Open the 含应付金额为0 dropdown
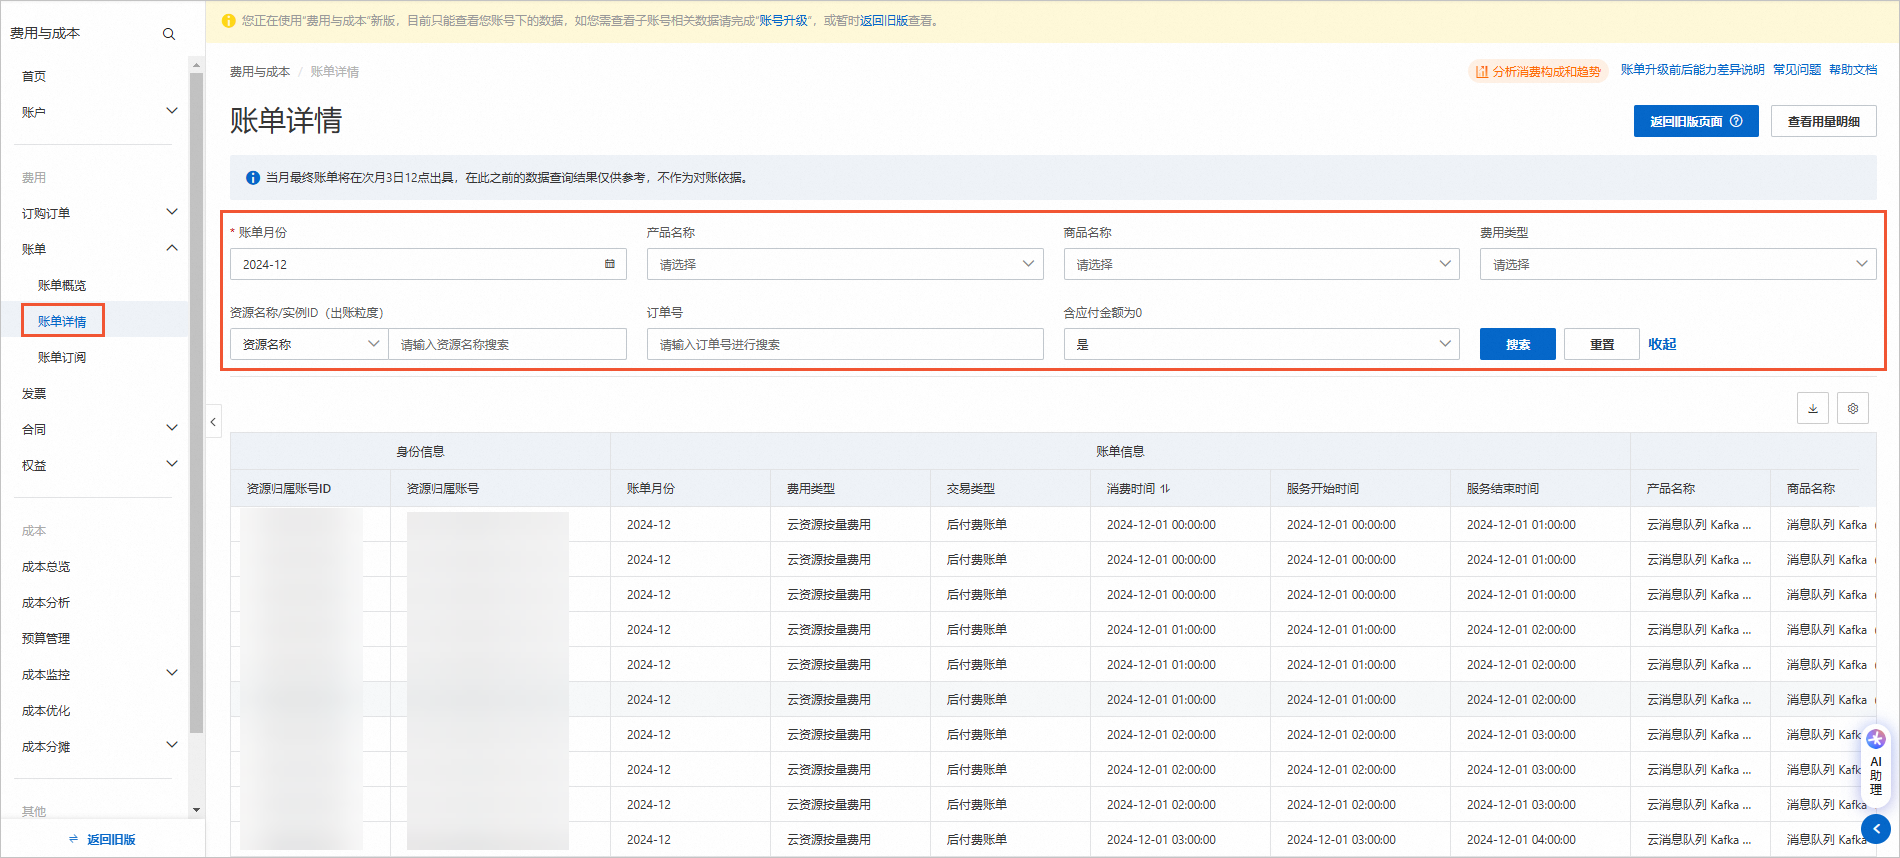This screenshot has height=858, width=1900. [x=1261, y=344]
